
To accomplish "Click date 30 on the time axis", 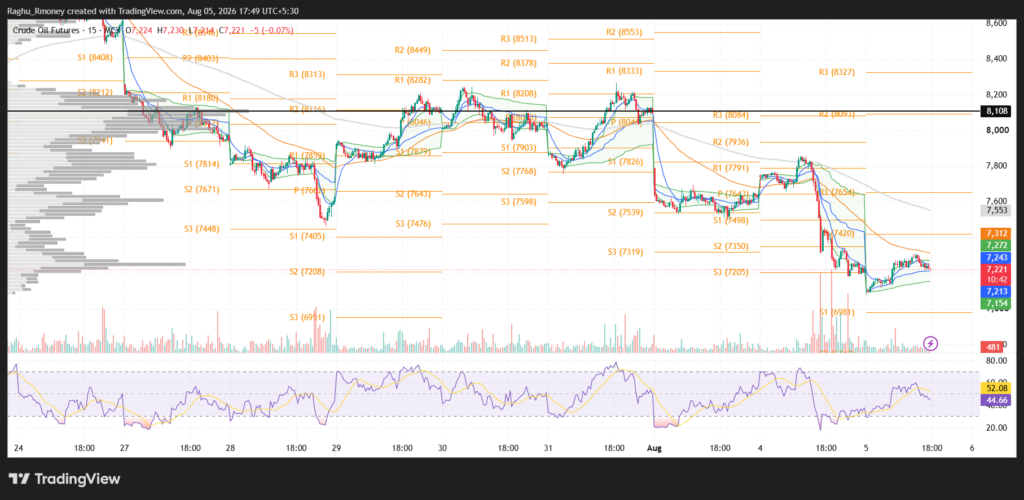I will coord(442,448).
